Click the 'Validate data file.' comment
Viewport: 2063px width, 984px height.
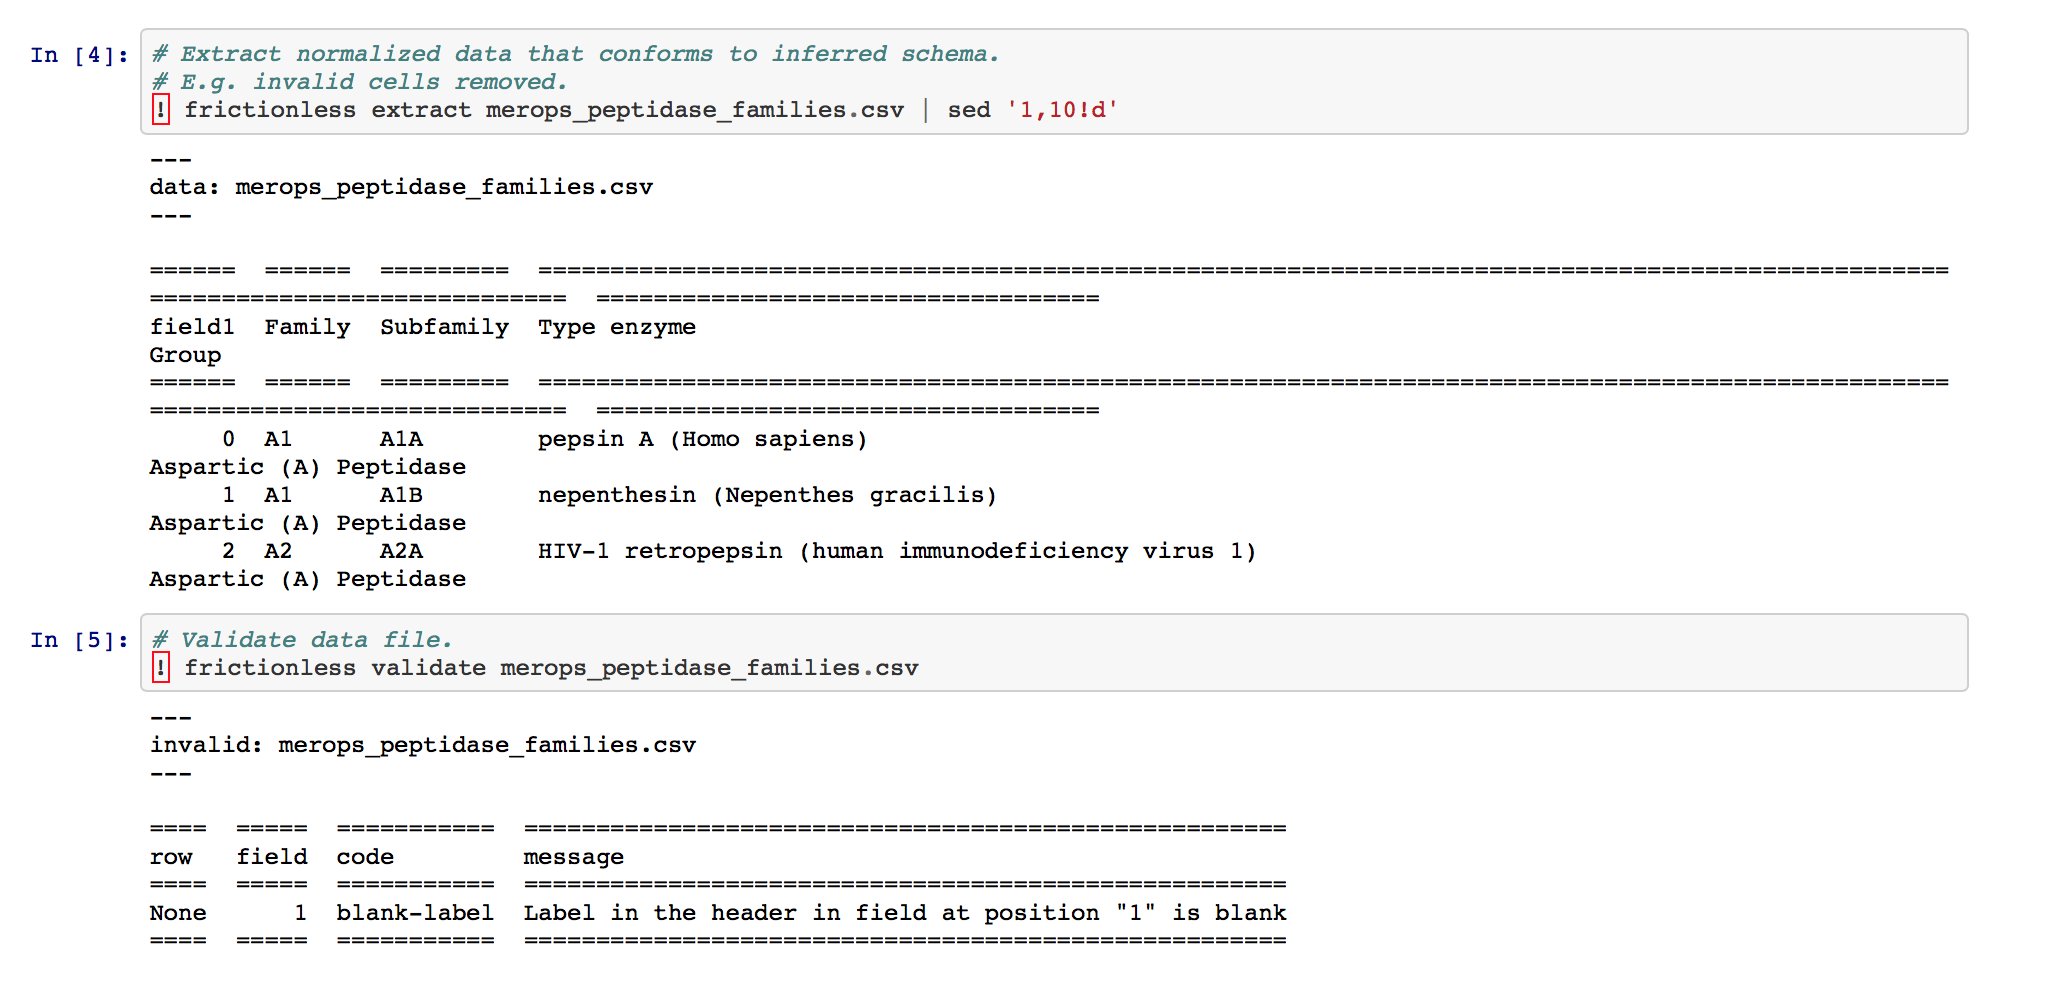click(x=302, y=640)
